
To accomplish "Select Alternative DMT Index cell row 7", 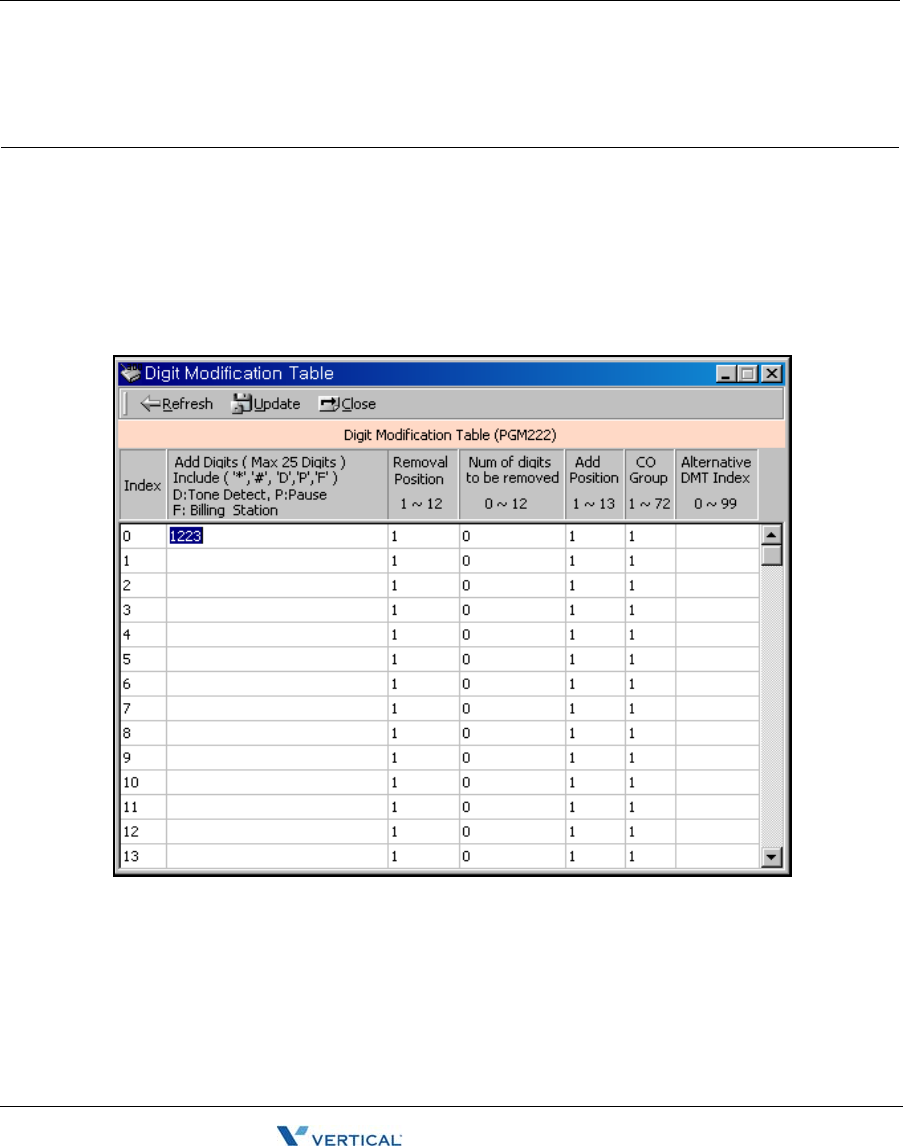I will point(717,708).
